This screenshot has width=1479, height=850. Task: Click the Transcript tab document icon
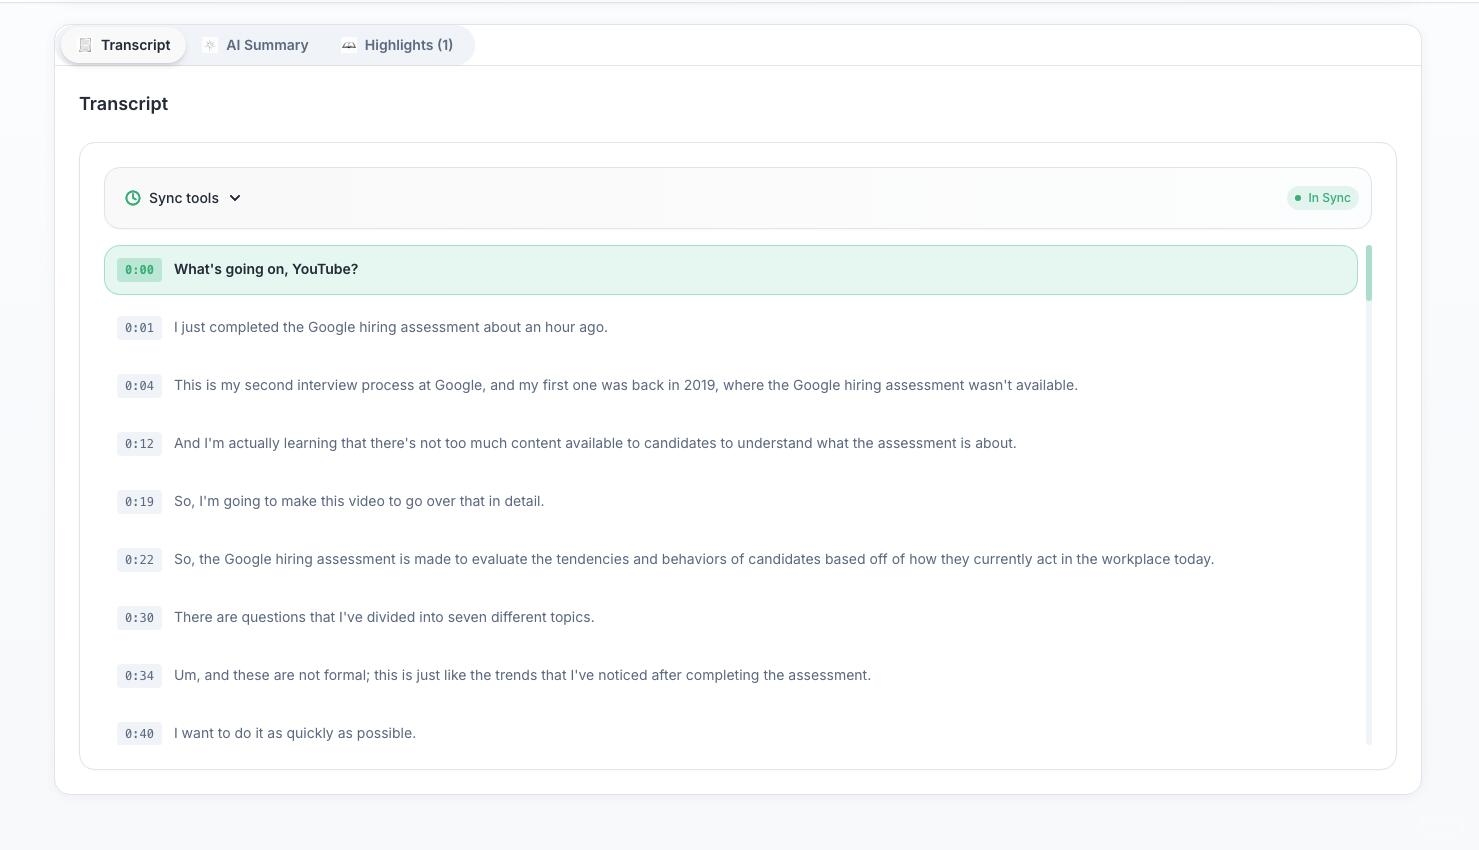pos(85,45)
